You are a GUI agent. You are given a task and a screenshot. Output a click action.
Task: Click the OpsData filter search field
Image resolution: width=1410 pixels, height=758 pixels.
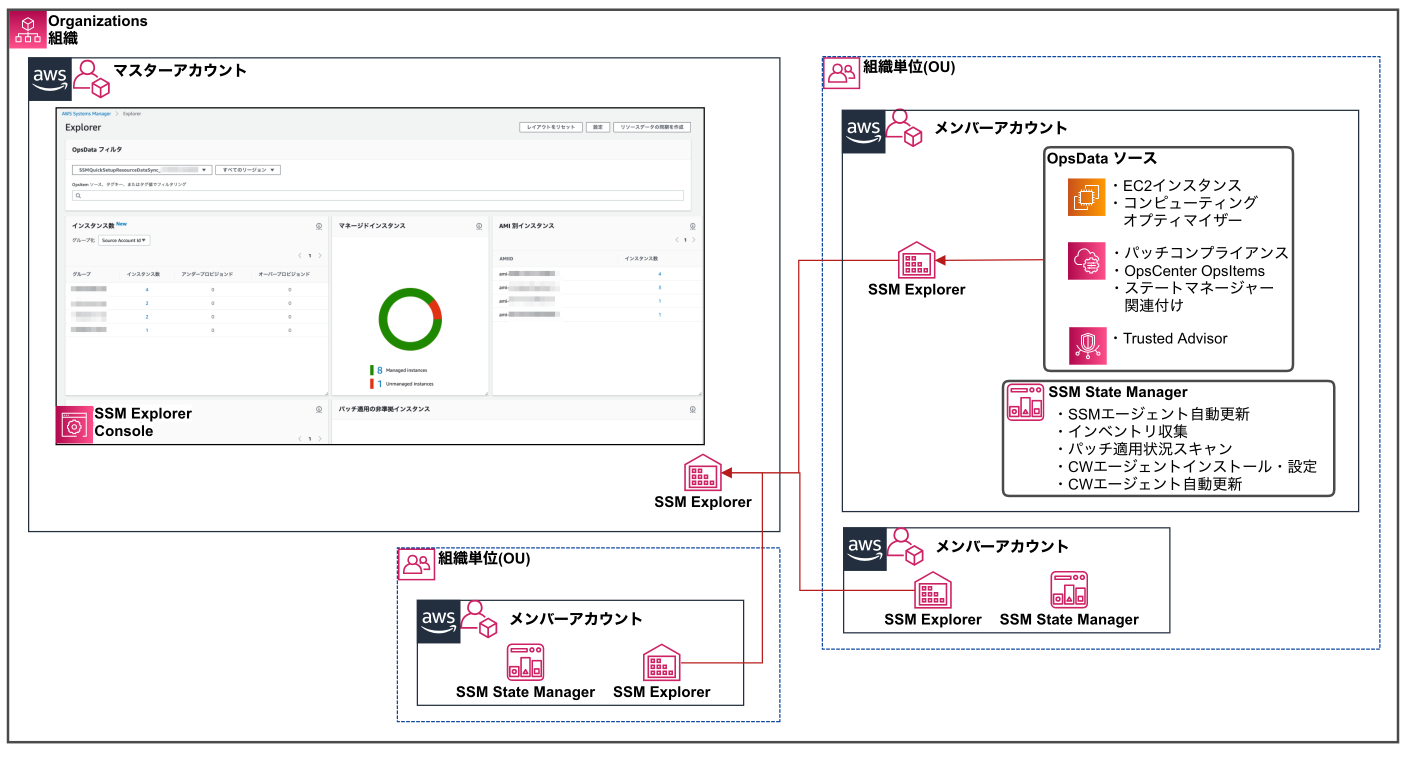(378, 196)
